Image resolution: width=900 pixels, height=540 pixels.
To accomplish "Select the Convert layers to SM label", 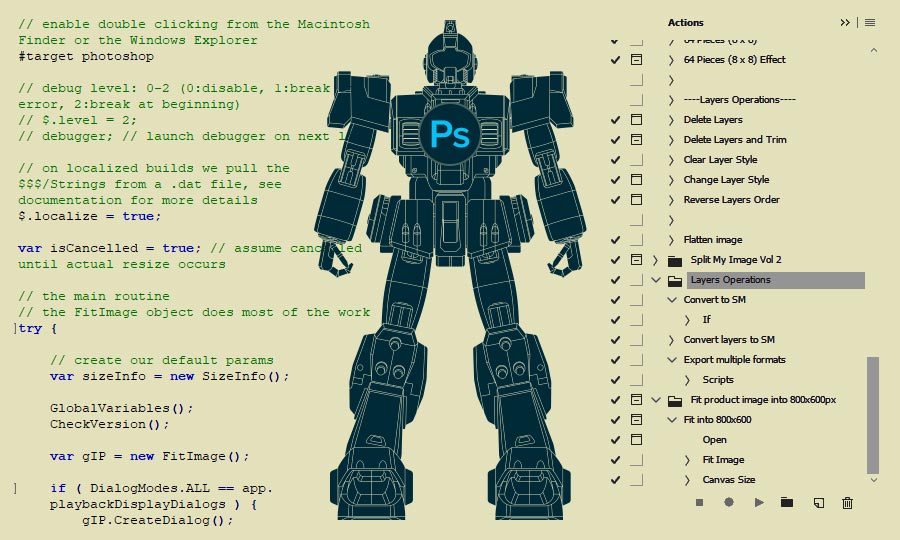I will point(729,340).
